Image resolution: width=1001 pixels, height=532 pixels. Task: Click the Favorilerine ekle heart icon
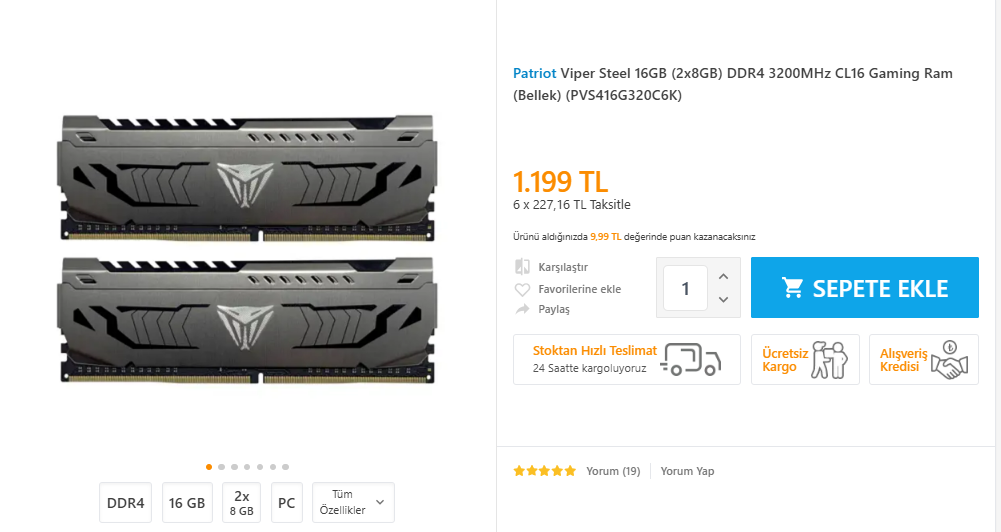click(521, 289)
